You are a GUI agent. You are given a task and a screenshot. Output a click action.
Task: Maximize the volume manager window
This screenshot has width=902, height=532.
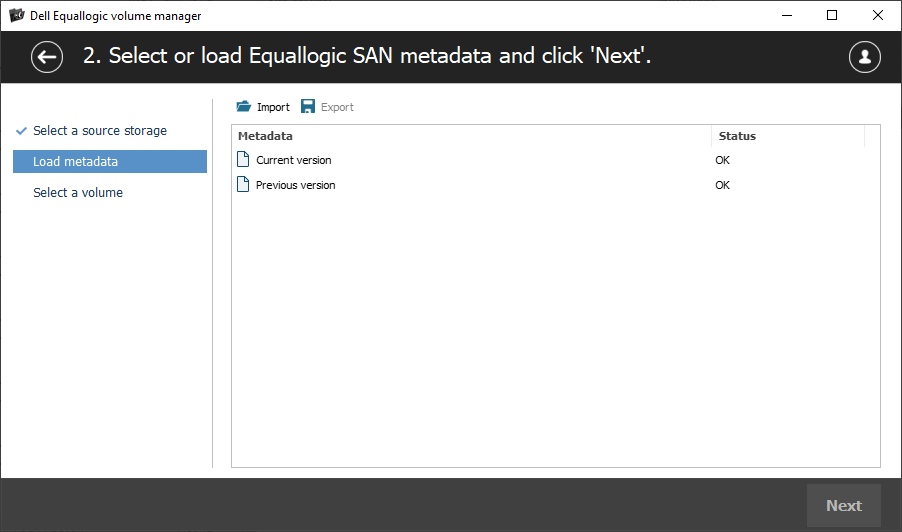[832, 16]
